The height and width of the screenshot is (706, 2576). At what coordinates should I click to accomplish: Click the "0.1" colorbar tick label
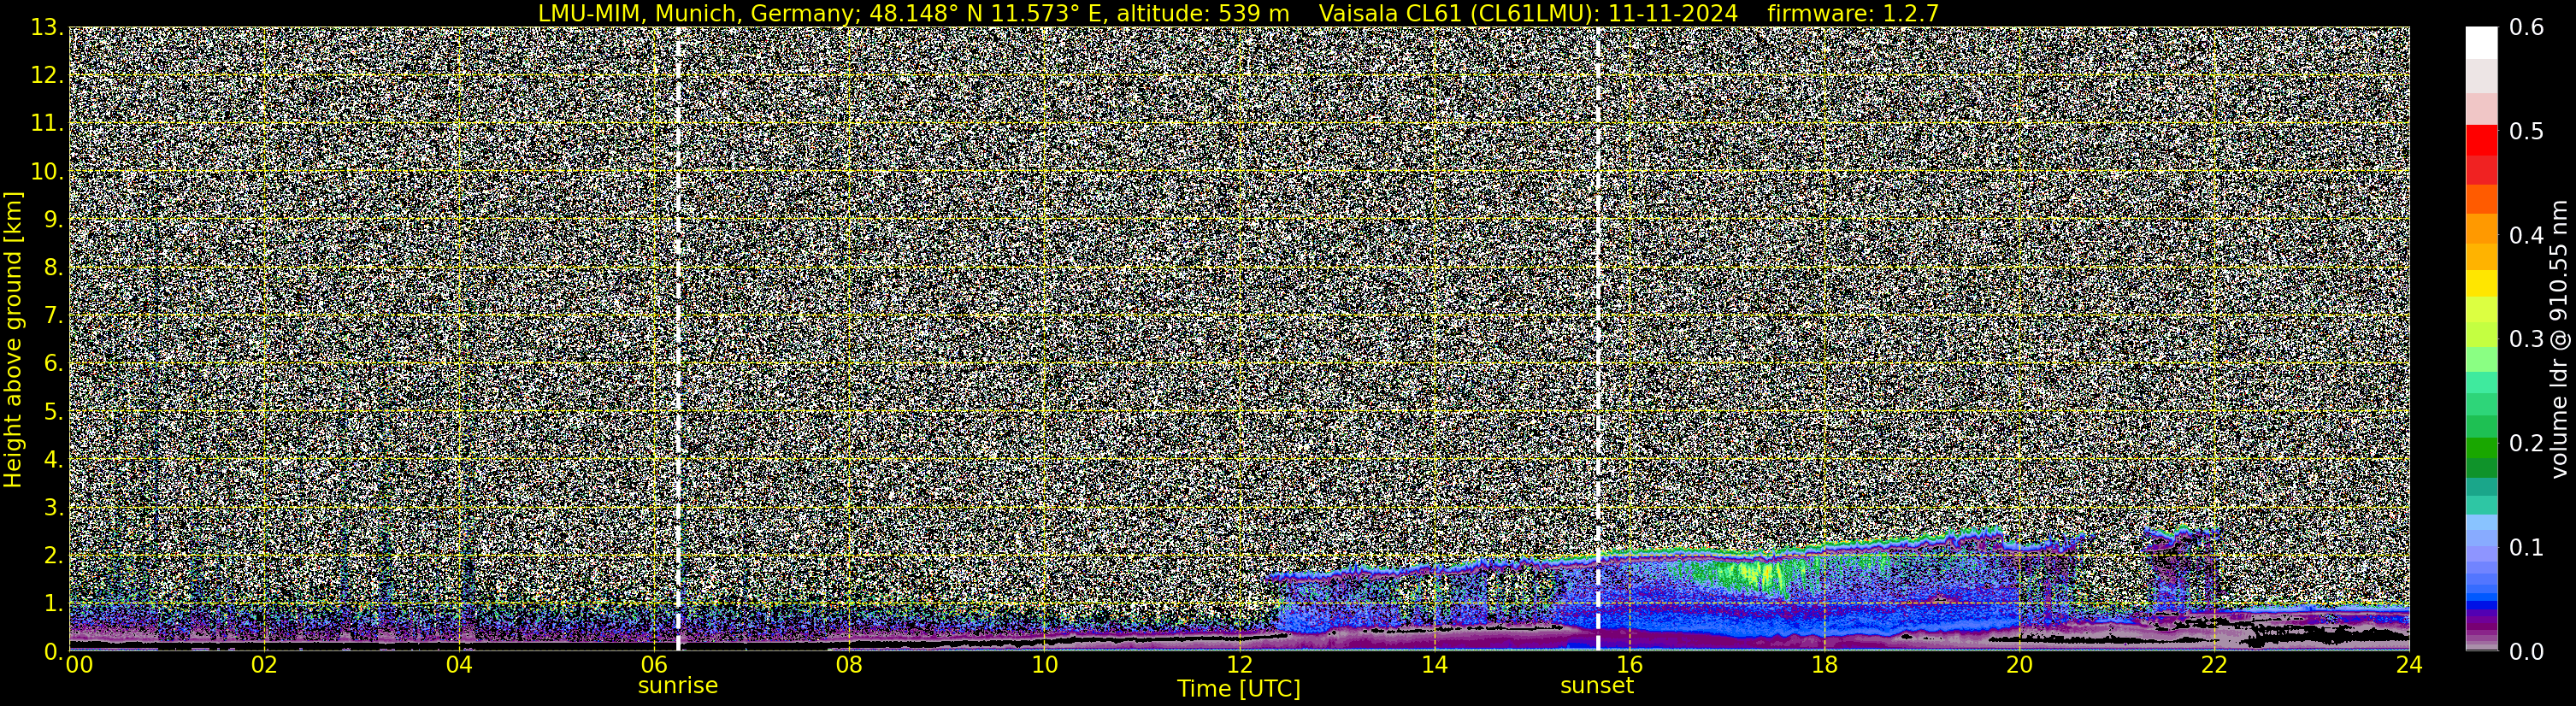click(2527, 547)
